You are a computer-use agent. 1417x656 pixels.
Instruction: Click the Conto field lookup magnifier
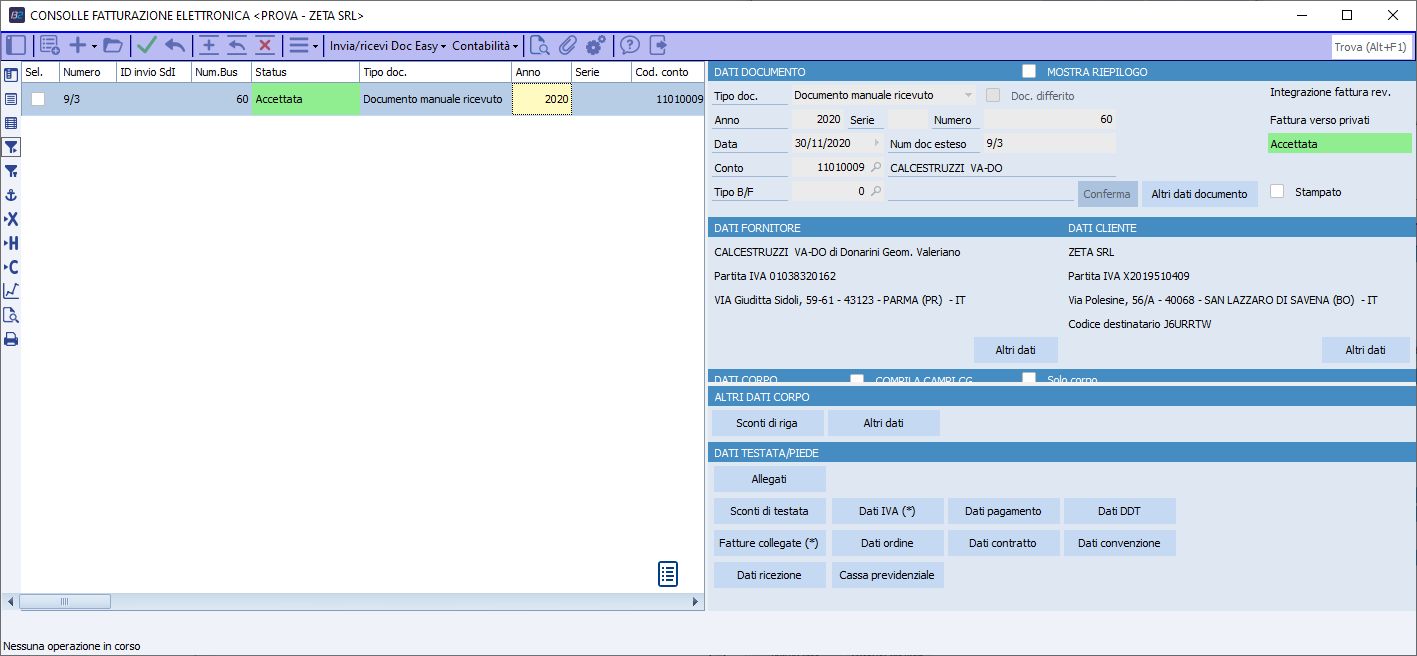pyautogui.click(x=876, y=167)
